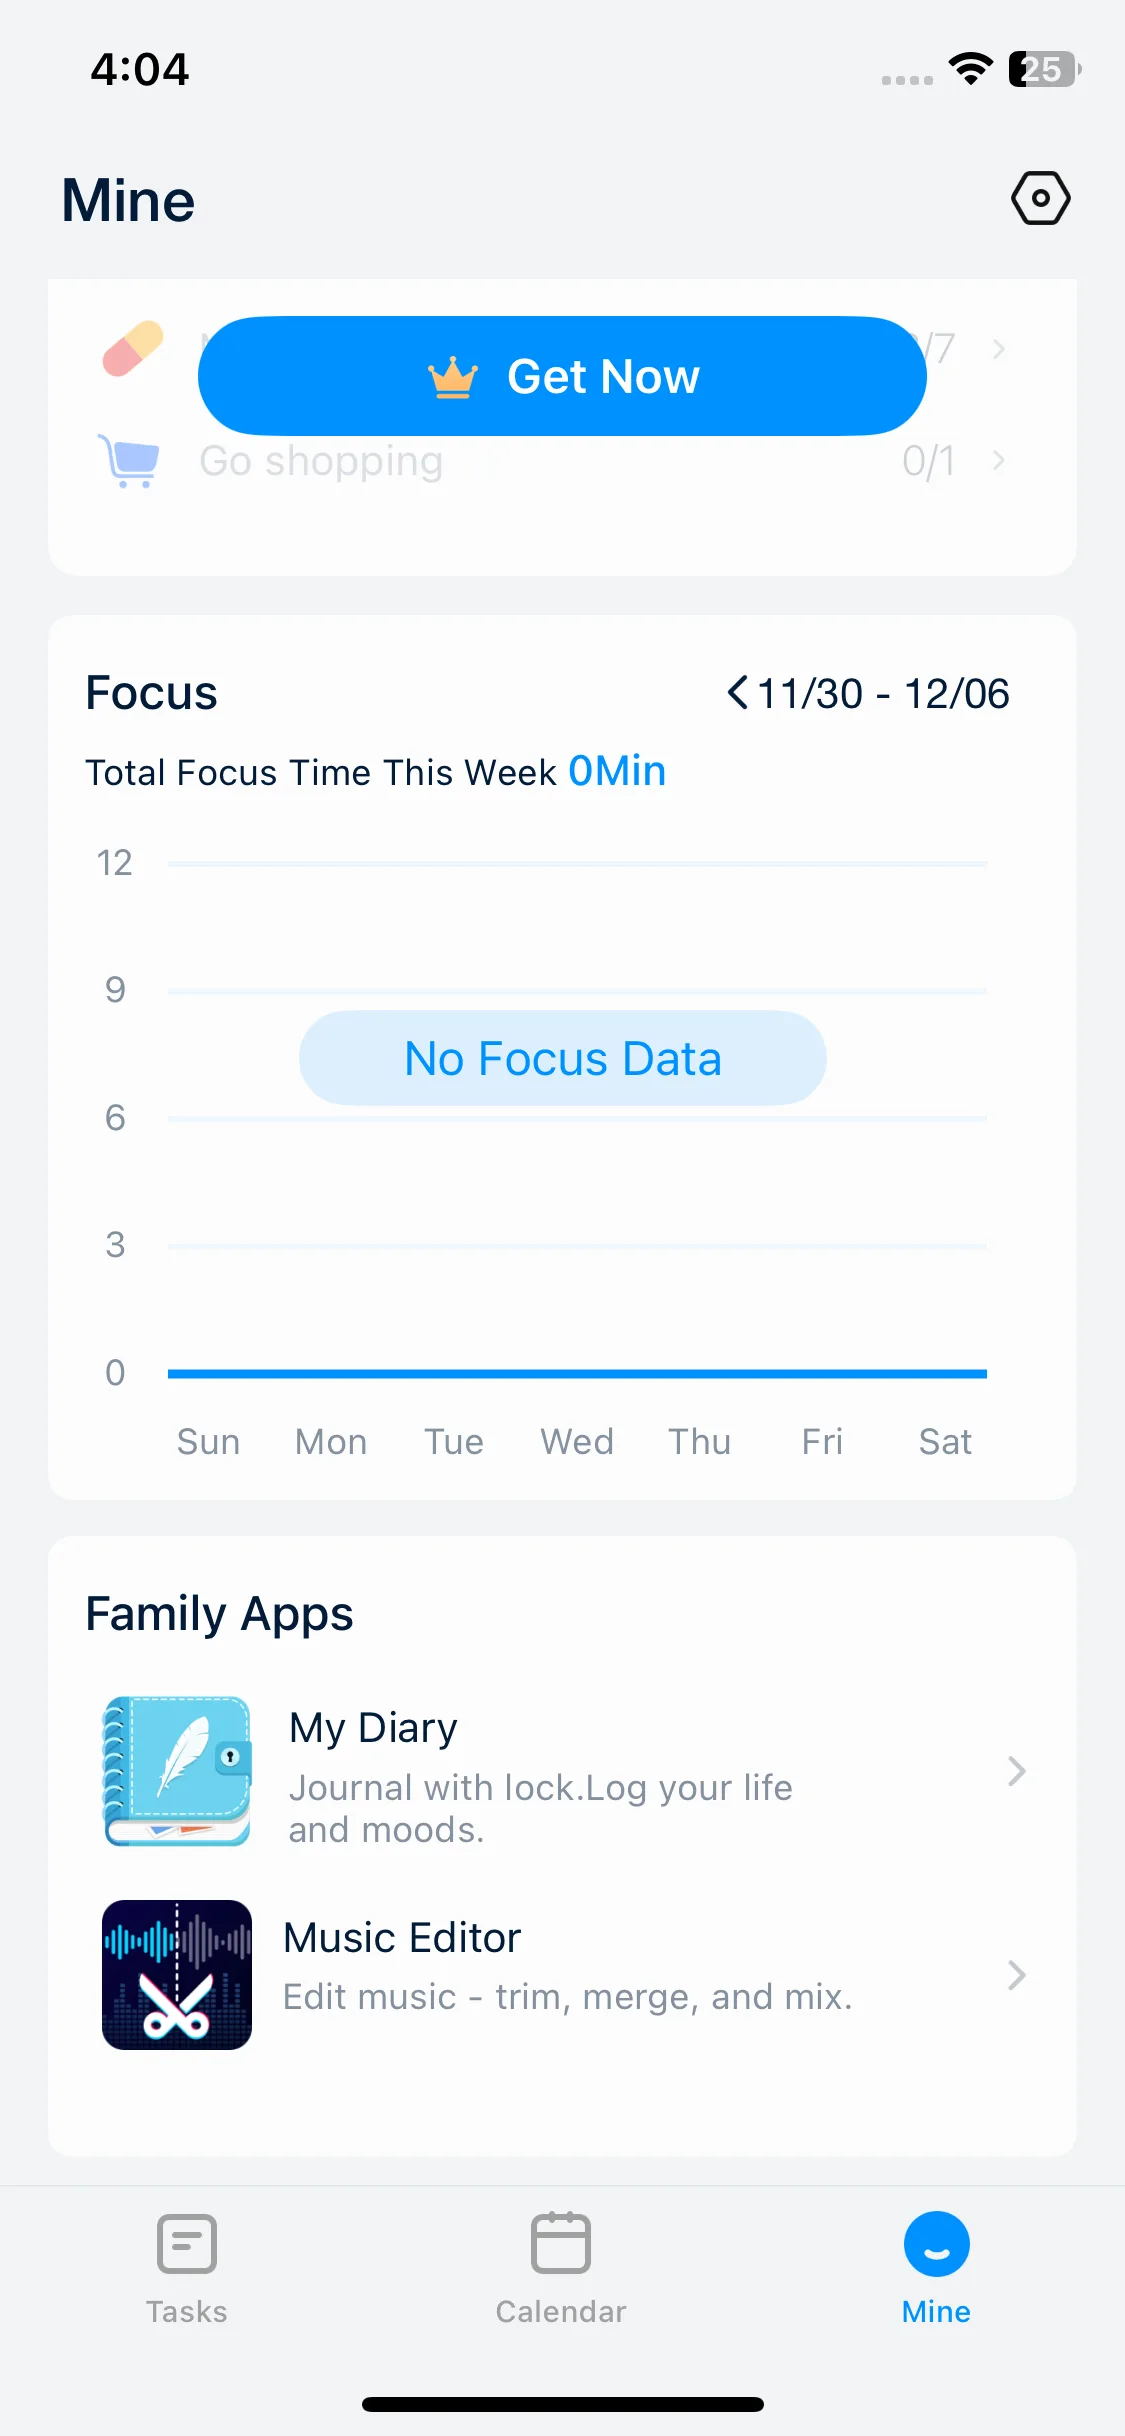Screen dimensions: 1125x2436
Task: Tap the crown icon on Get Now
Action: (453, 378)
